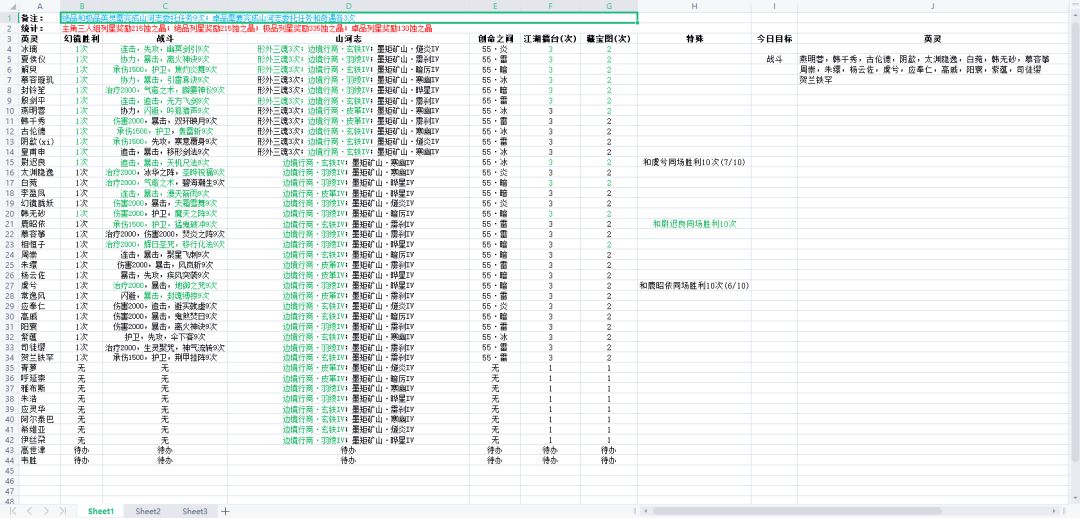Viewport: 1080px width, 518px height.
Task: Click the 朱浩 name cell
Action: tap(39, 399)
